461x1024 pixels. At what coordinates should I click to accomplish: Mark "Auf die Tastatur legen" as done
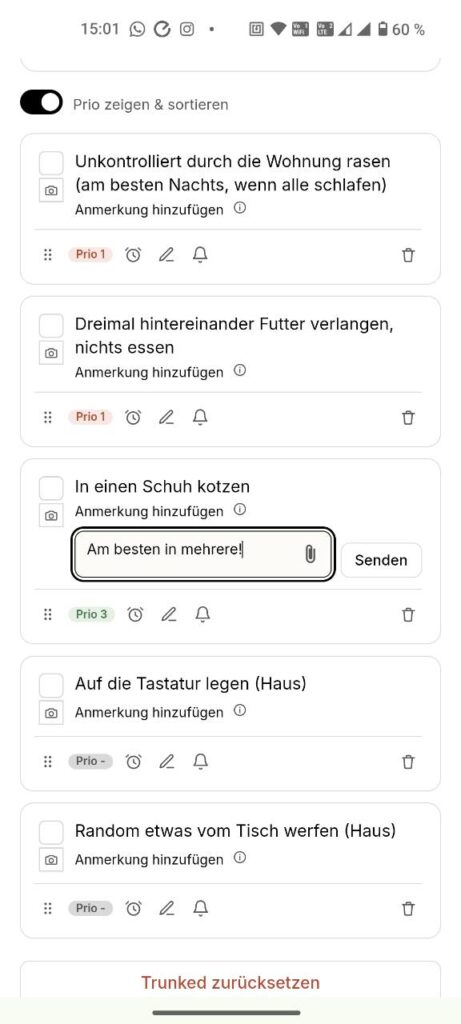tap(51, 685)
